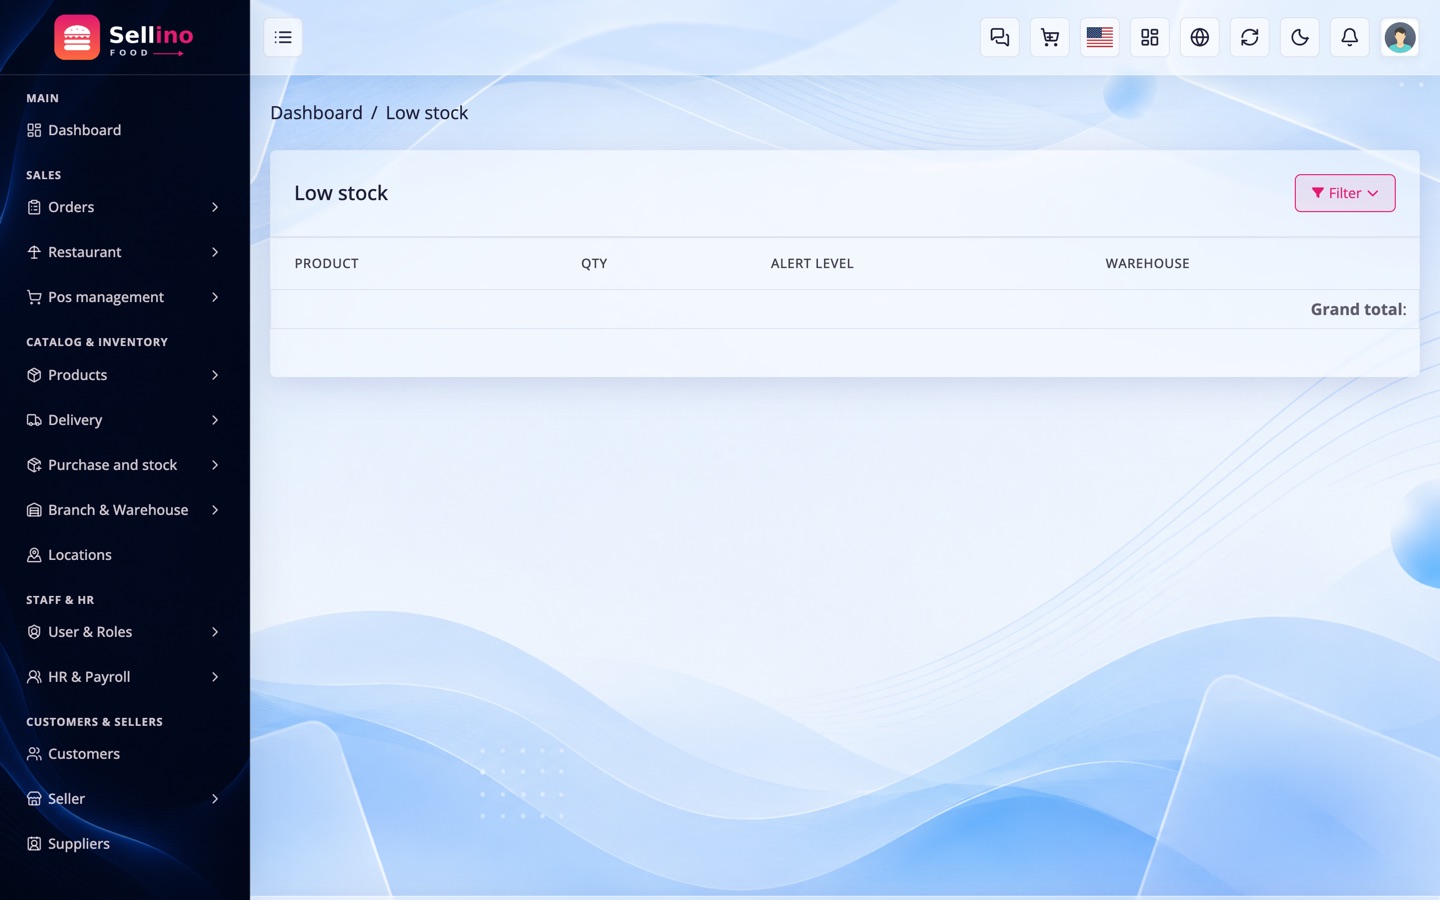
Task: Click the WAREHOUSE column header
Action: pyautogui.click(x=1147, y=264)
